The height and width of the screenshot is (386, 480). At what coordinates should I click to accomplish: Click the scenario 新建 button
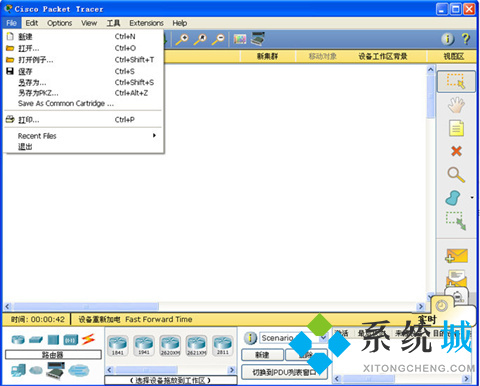pyautogui.click(x=262, y=355)
